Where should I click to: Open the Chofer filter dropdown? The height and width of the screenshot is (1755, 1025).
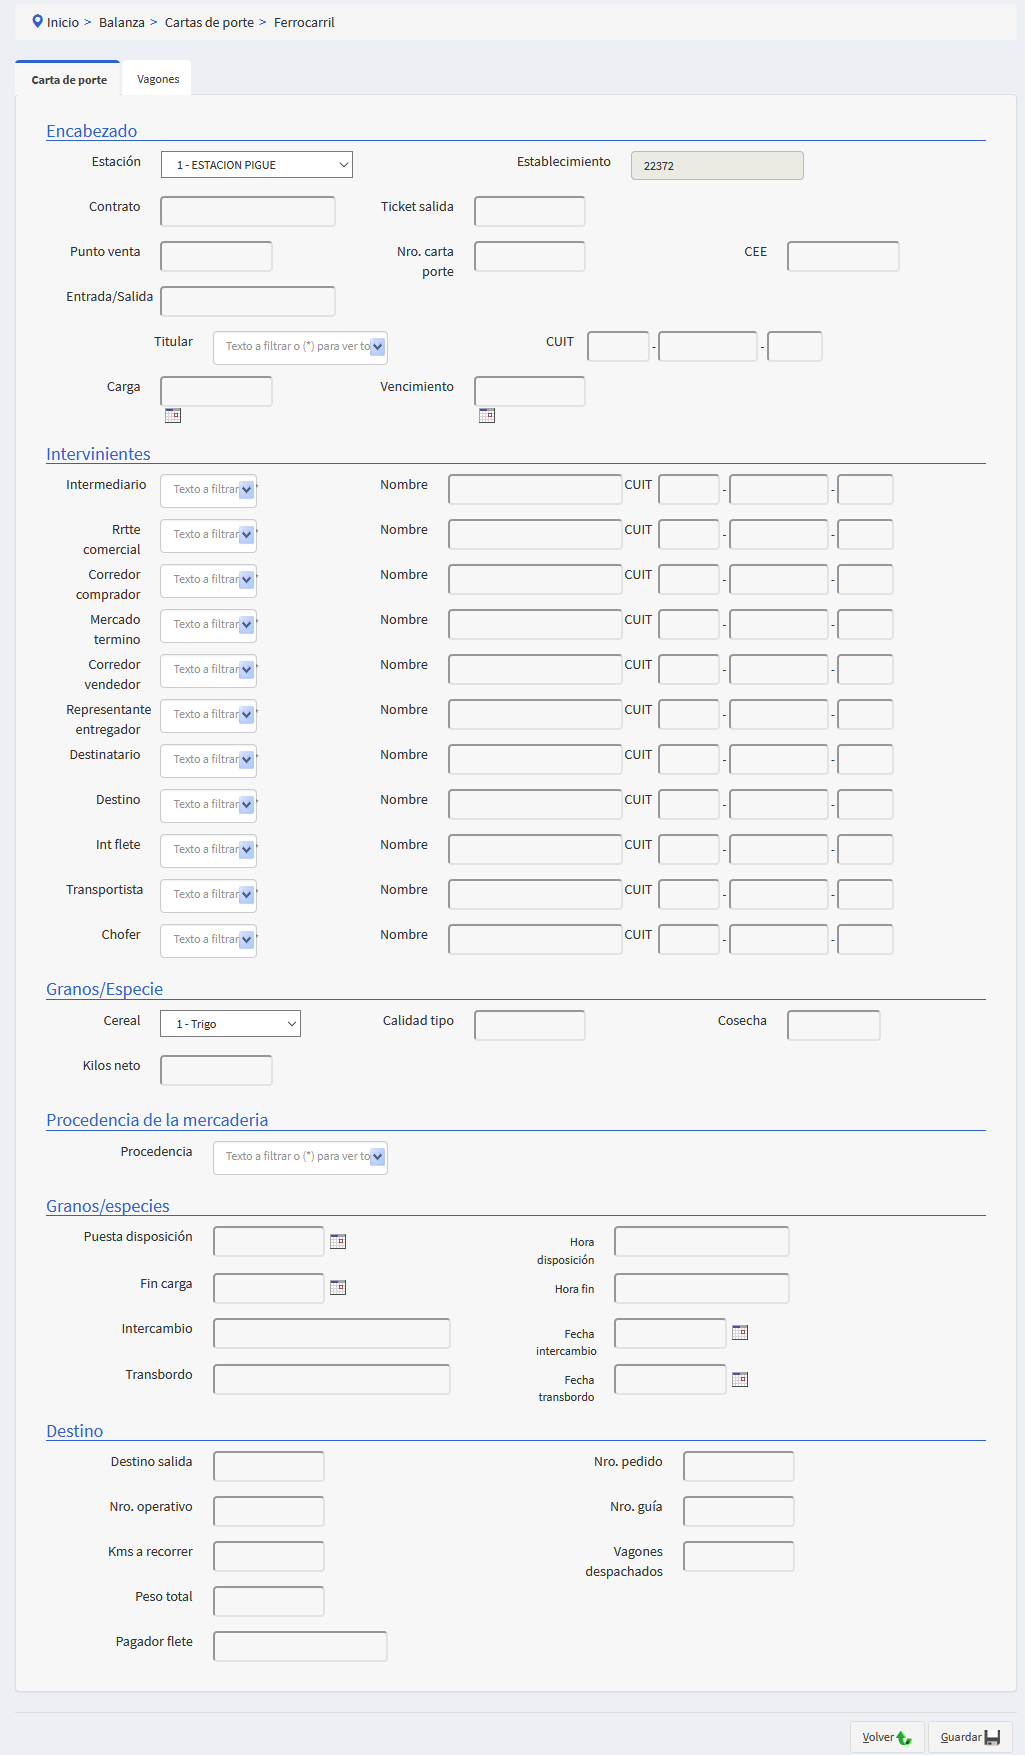click(x=247, y=940)
